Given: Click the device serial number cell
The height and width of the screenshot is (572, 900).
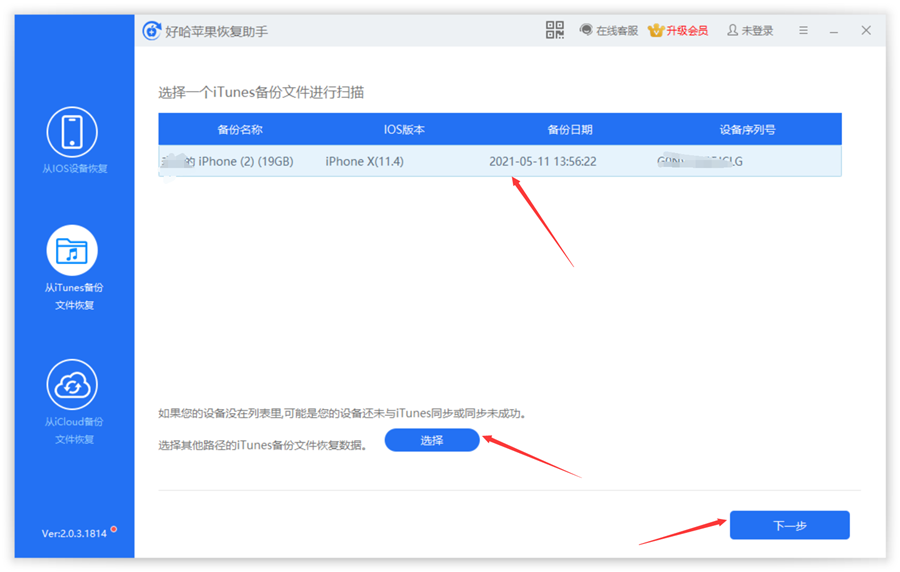Looking at the screenshot, I should 700,162.
